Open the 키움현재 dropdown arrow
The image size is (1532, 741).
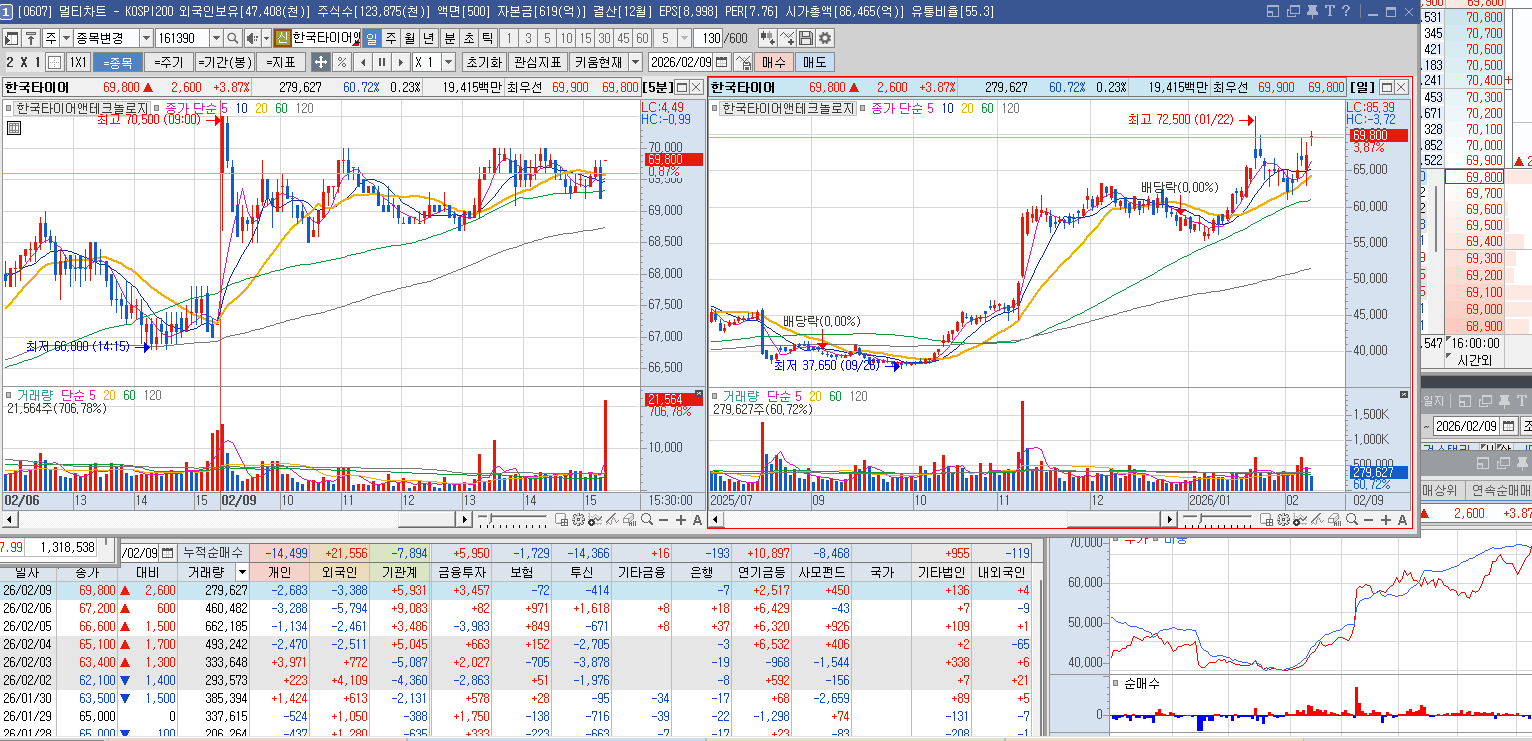pos(634,62)
